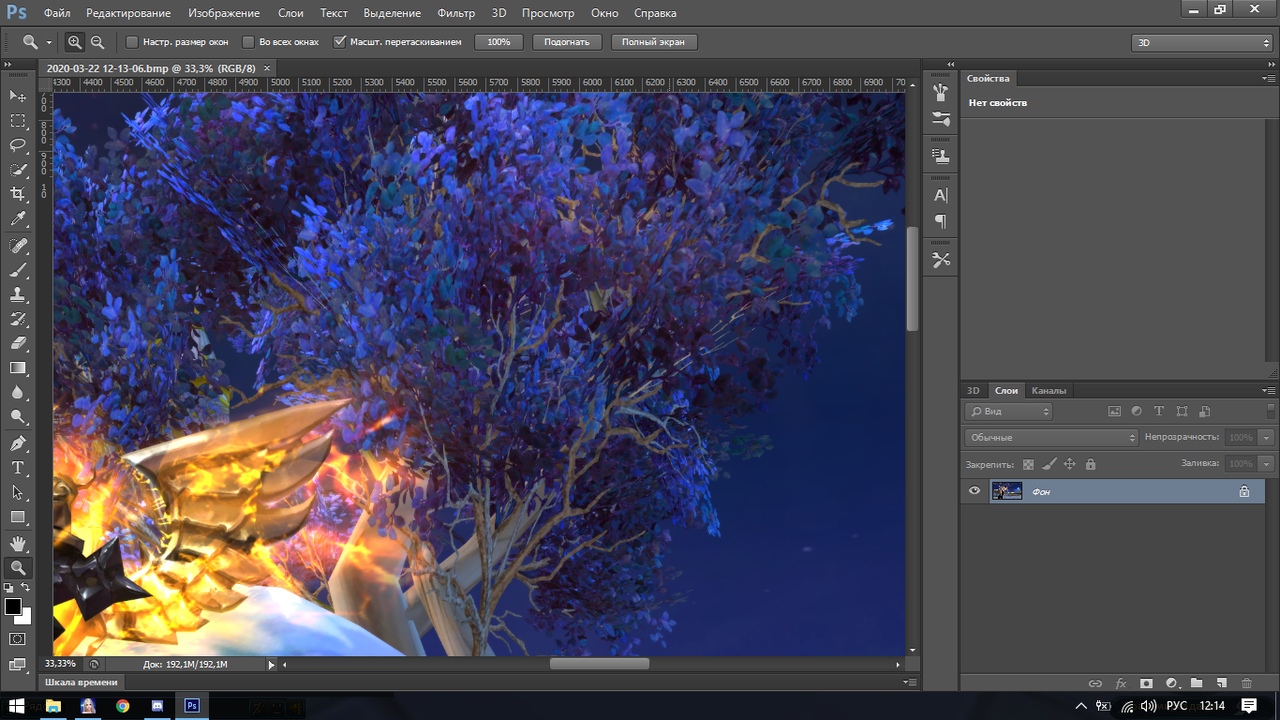The image size is (1280, 720).
Task: Select the Spot Healing Brush tool
Action: [18, 246]
